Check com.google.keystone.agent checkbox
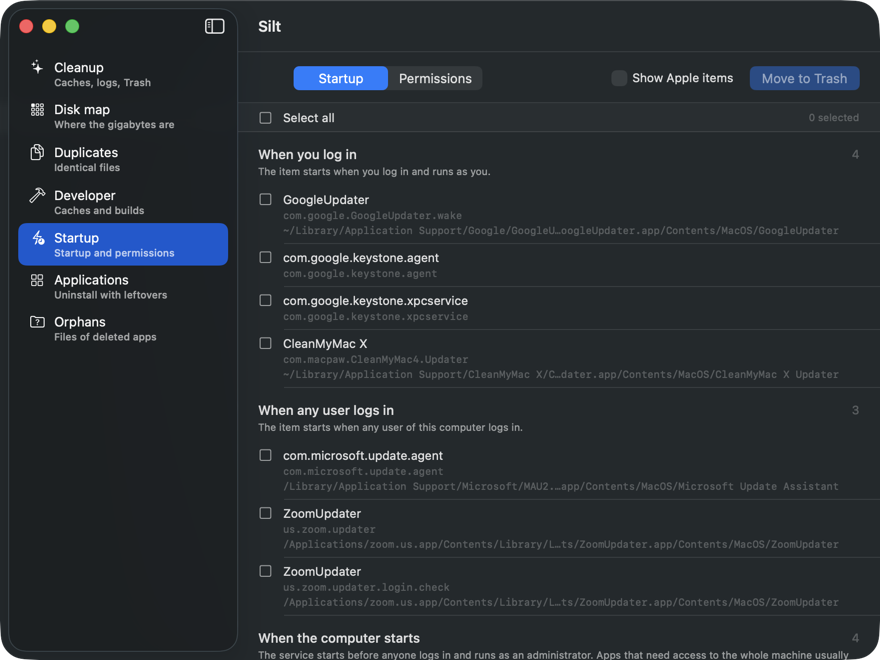This screenshot has width=880, height=660. (265, 257)
